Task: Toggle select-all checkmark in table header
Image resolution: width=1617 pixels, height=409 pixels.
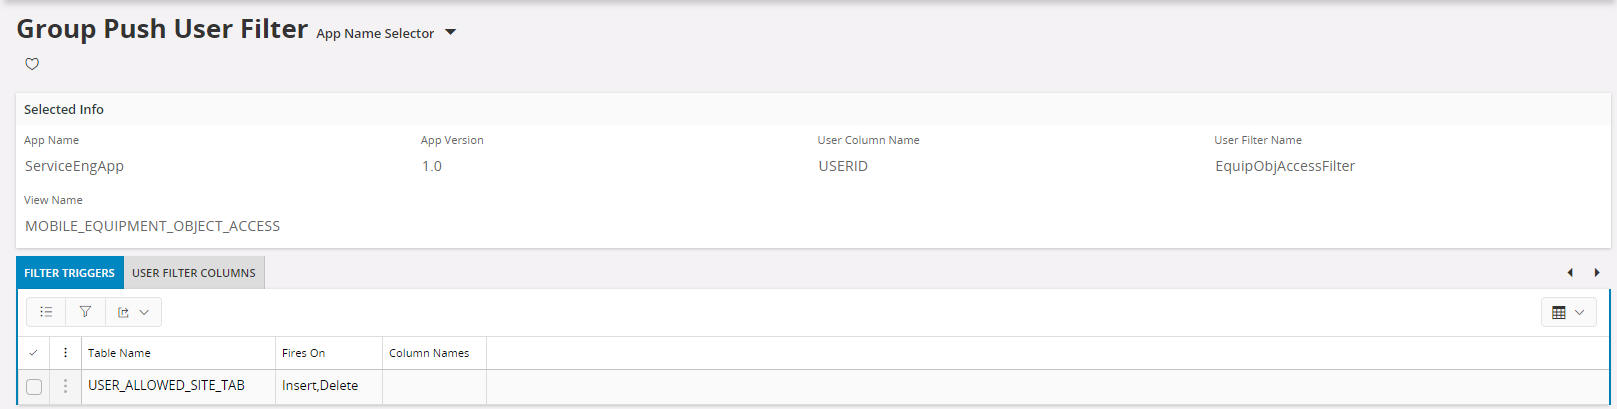Action: click(33, 353)
